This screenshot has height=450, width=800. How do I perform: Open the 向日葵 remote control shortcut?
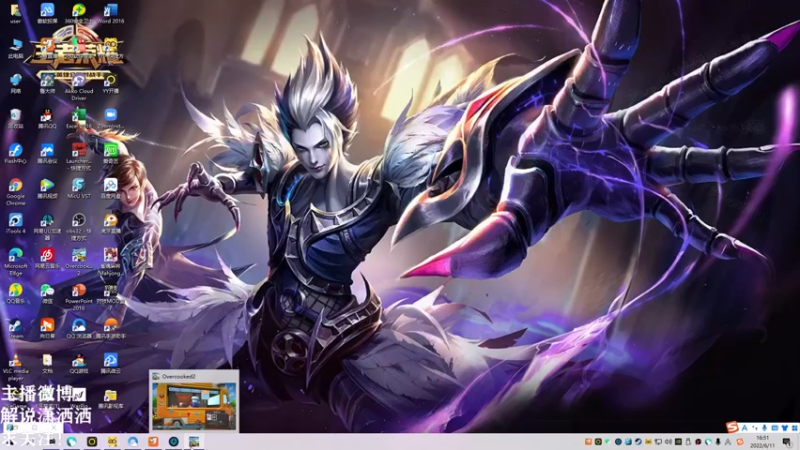pos(47,329)
